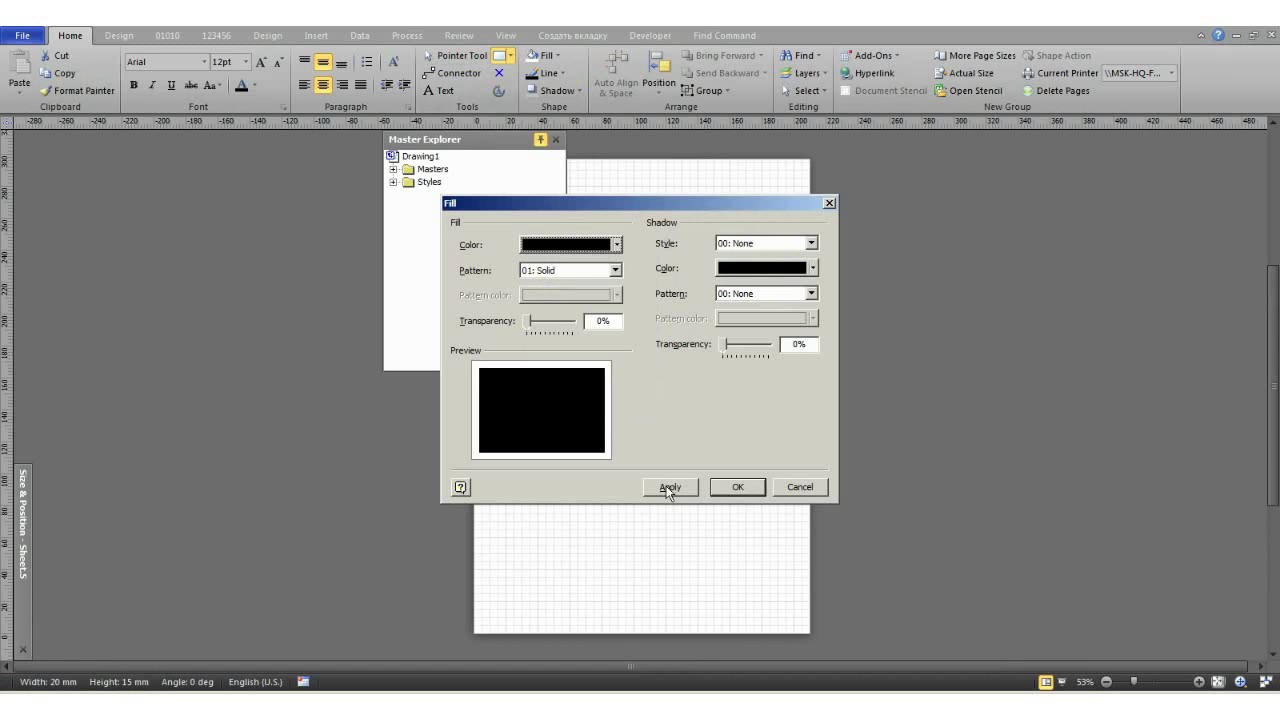The height and width of the screenshot is (720, 1280).
Task: Expand the Styles folder in tree
Action: point(393,182)
